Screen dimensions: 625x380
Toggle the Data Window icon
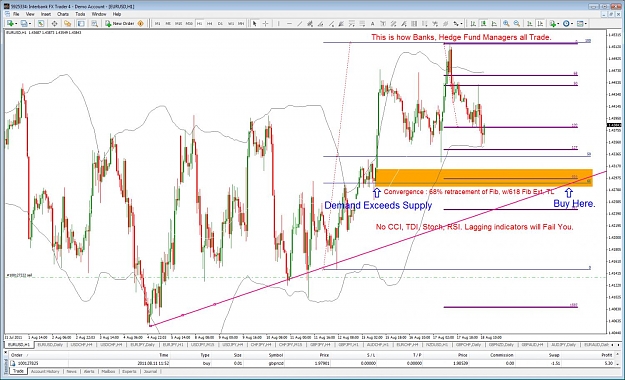click(54, 24)
